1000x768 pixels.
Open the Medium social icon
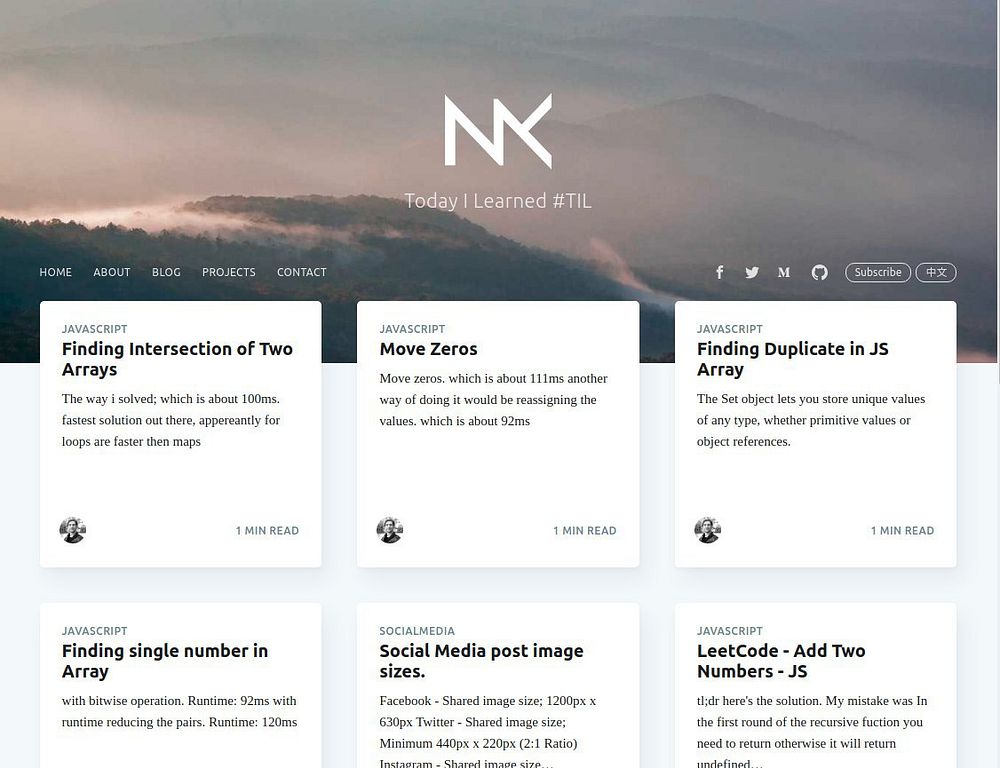point(784,272)
